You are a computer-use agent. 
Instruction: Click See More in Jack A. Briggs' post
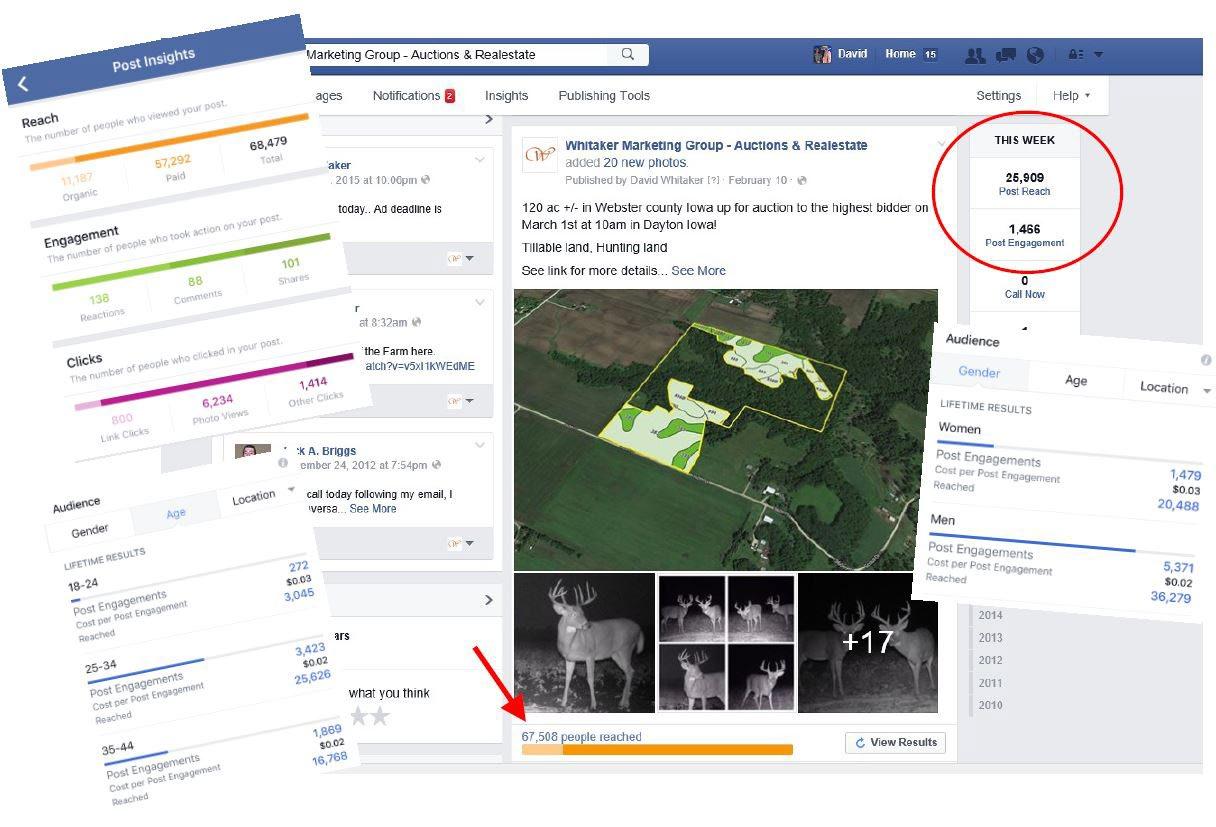tap(372, 509)
